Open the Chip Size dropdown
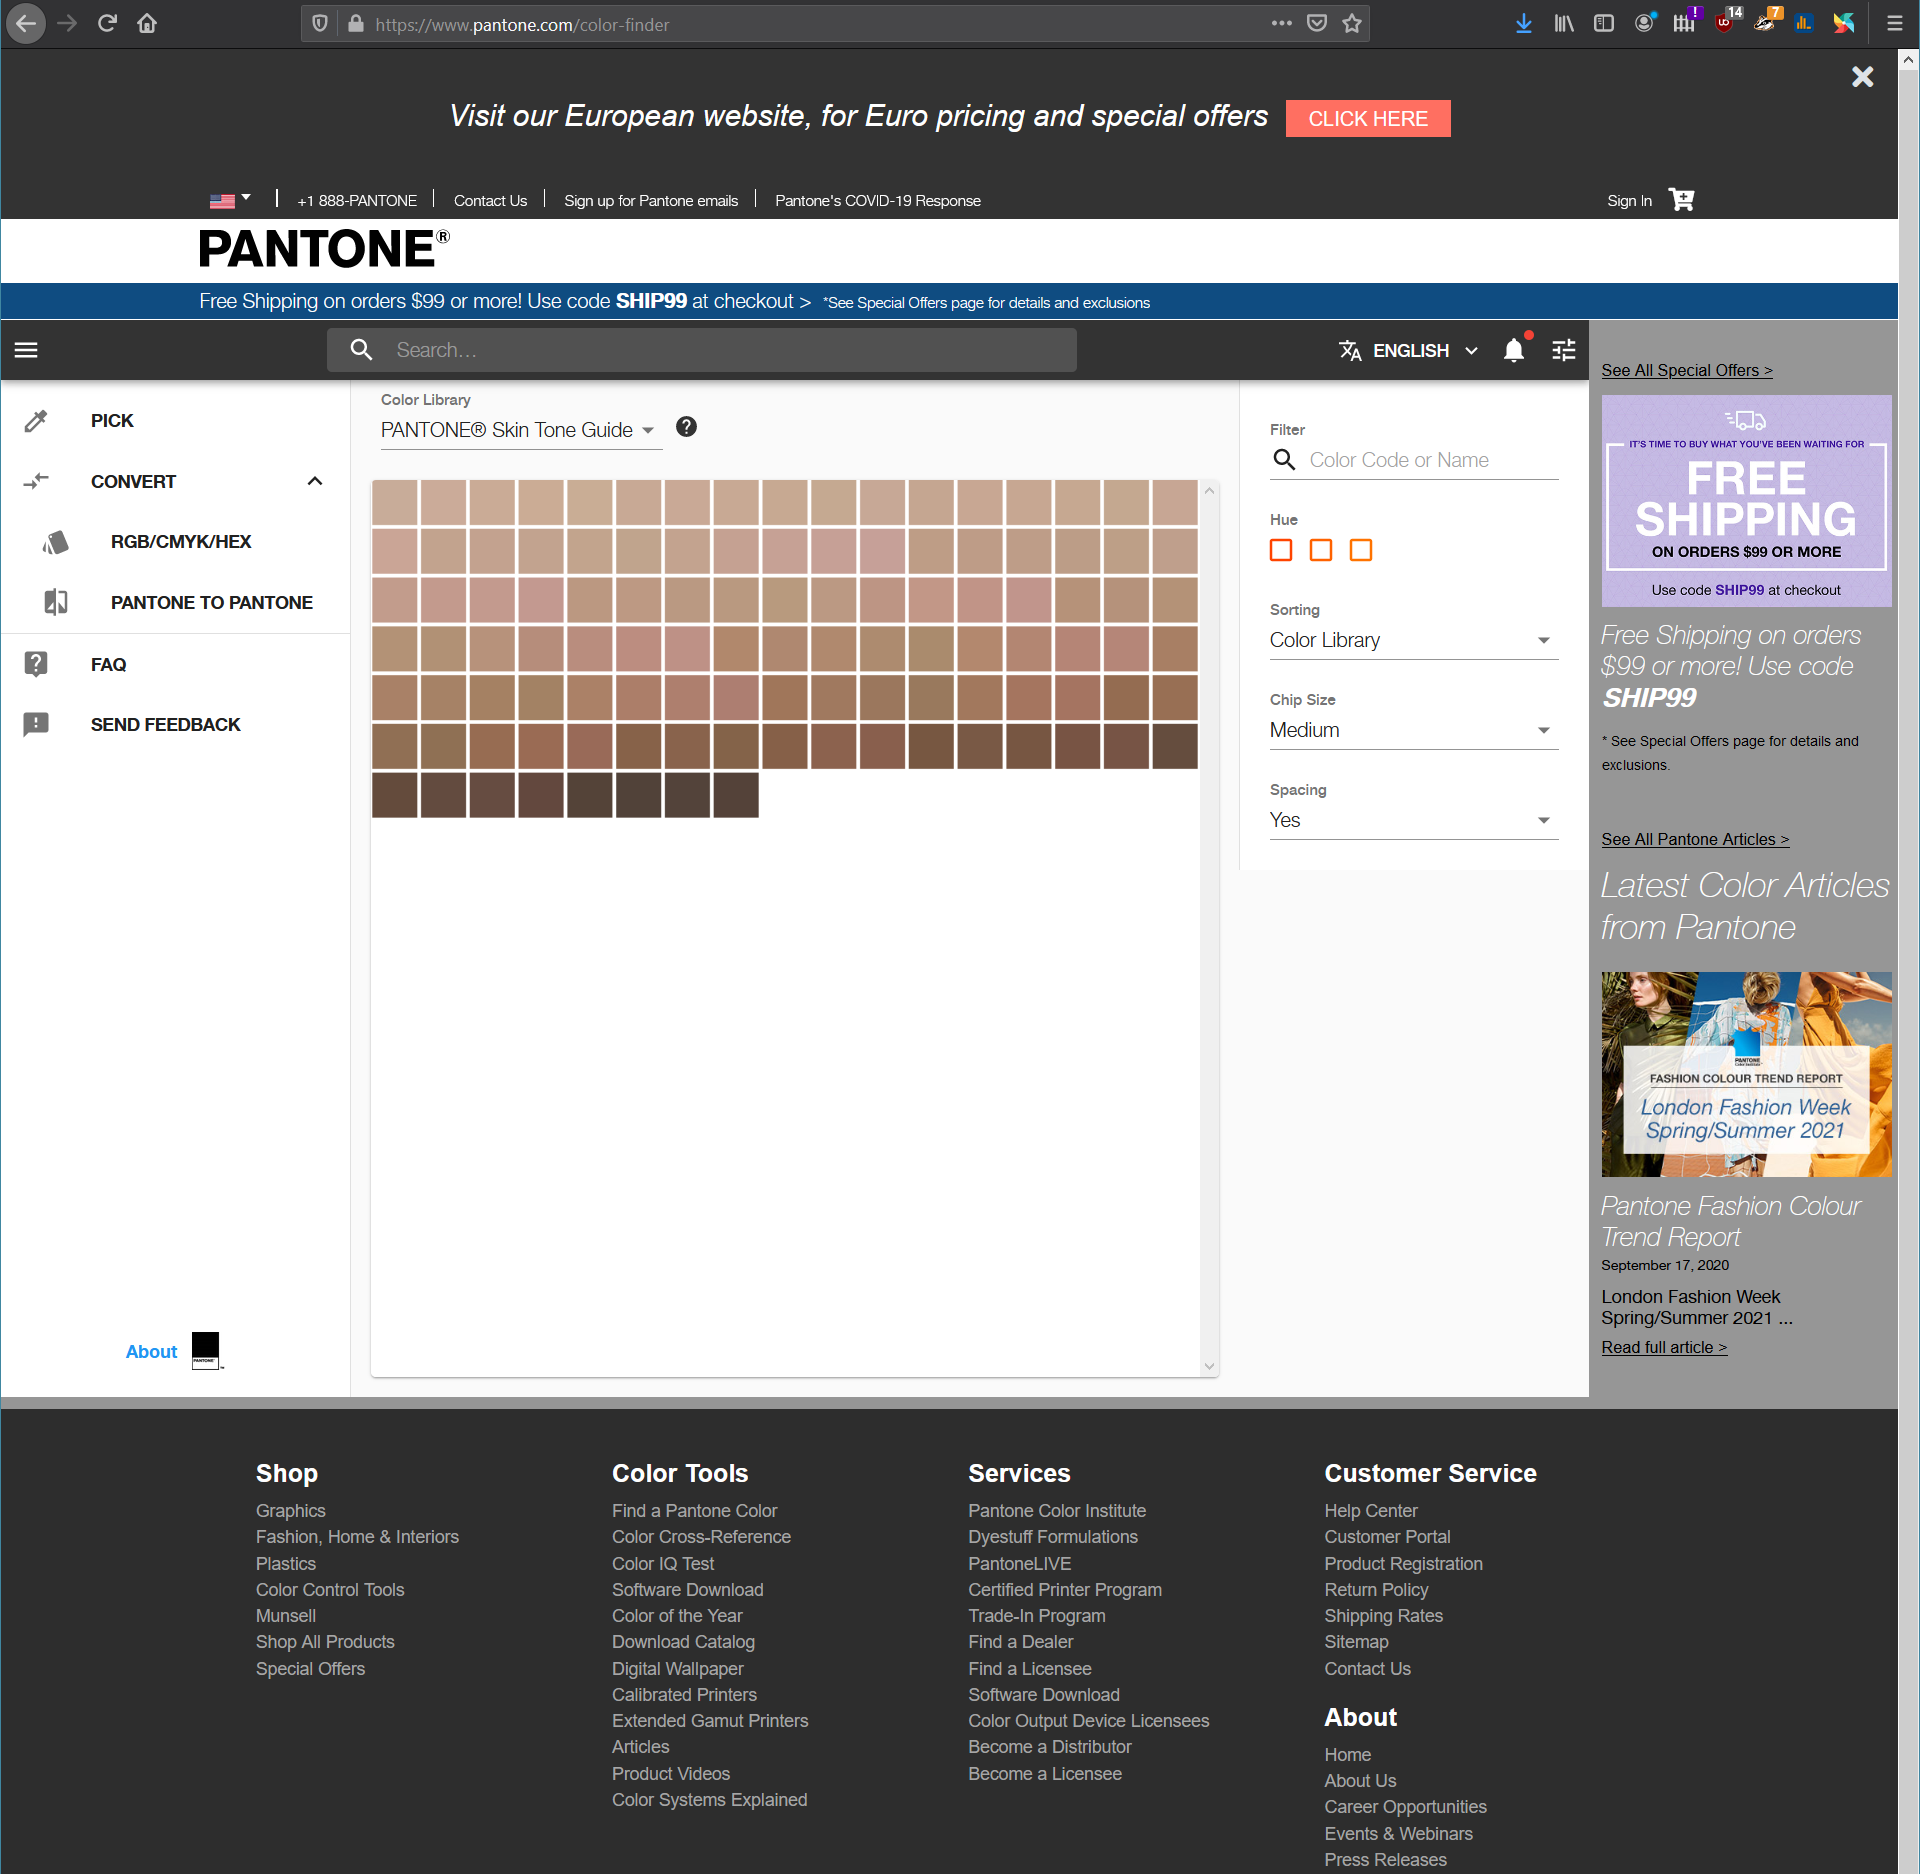Screen dimensions: 1920x1874 click(1412, 730)
